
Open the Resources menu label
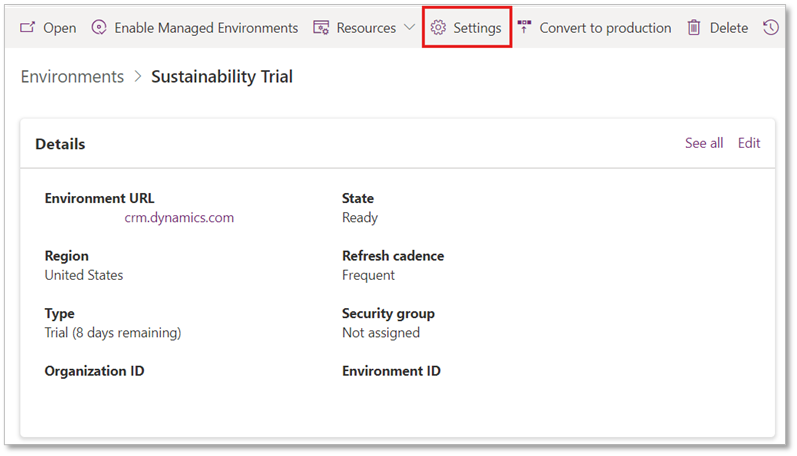366,28
